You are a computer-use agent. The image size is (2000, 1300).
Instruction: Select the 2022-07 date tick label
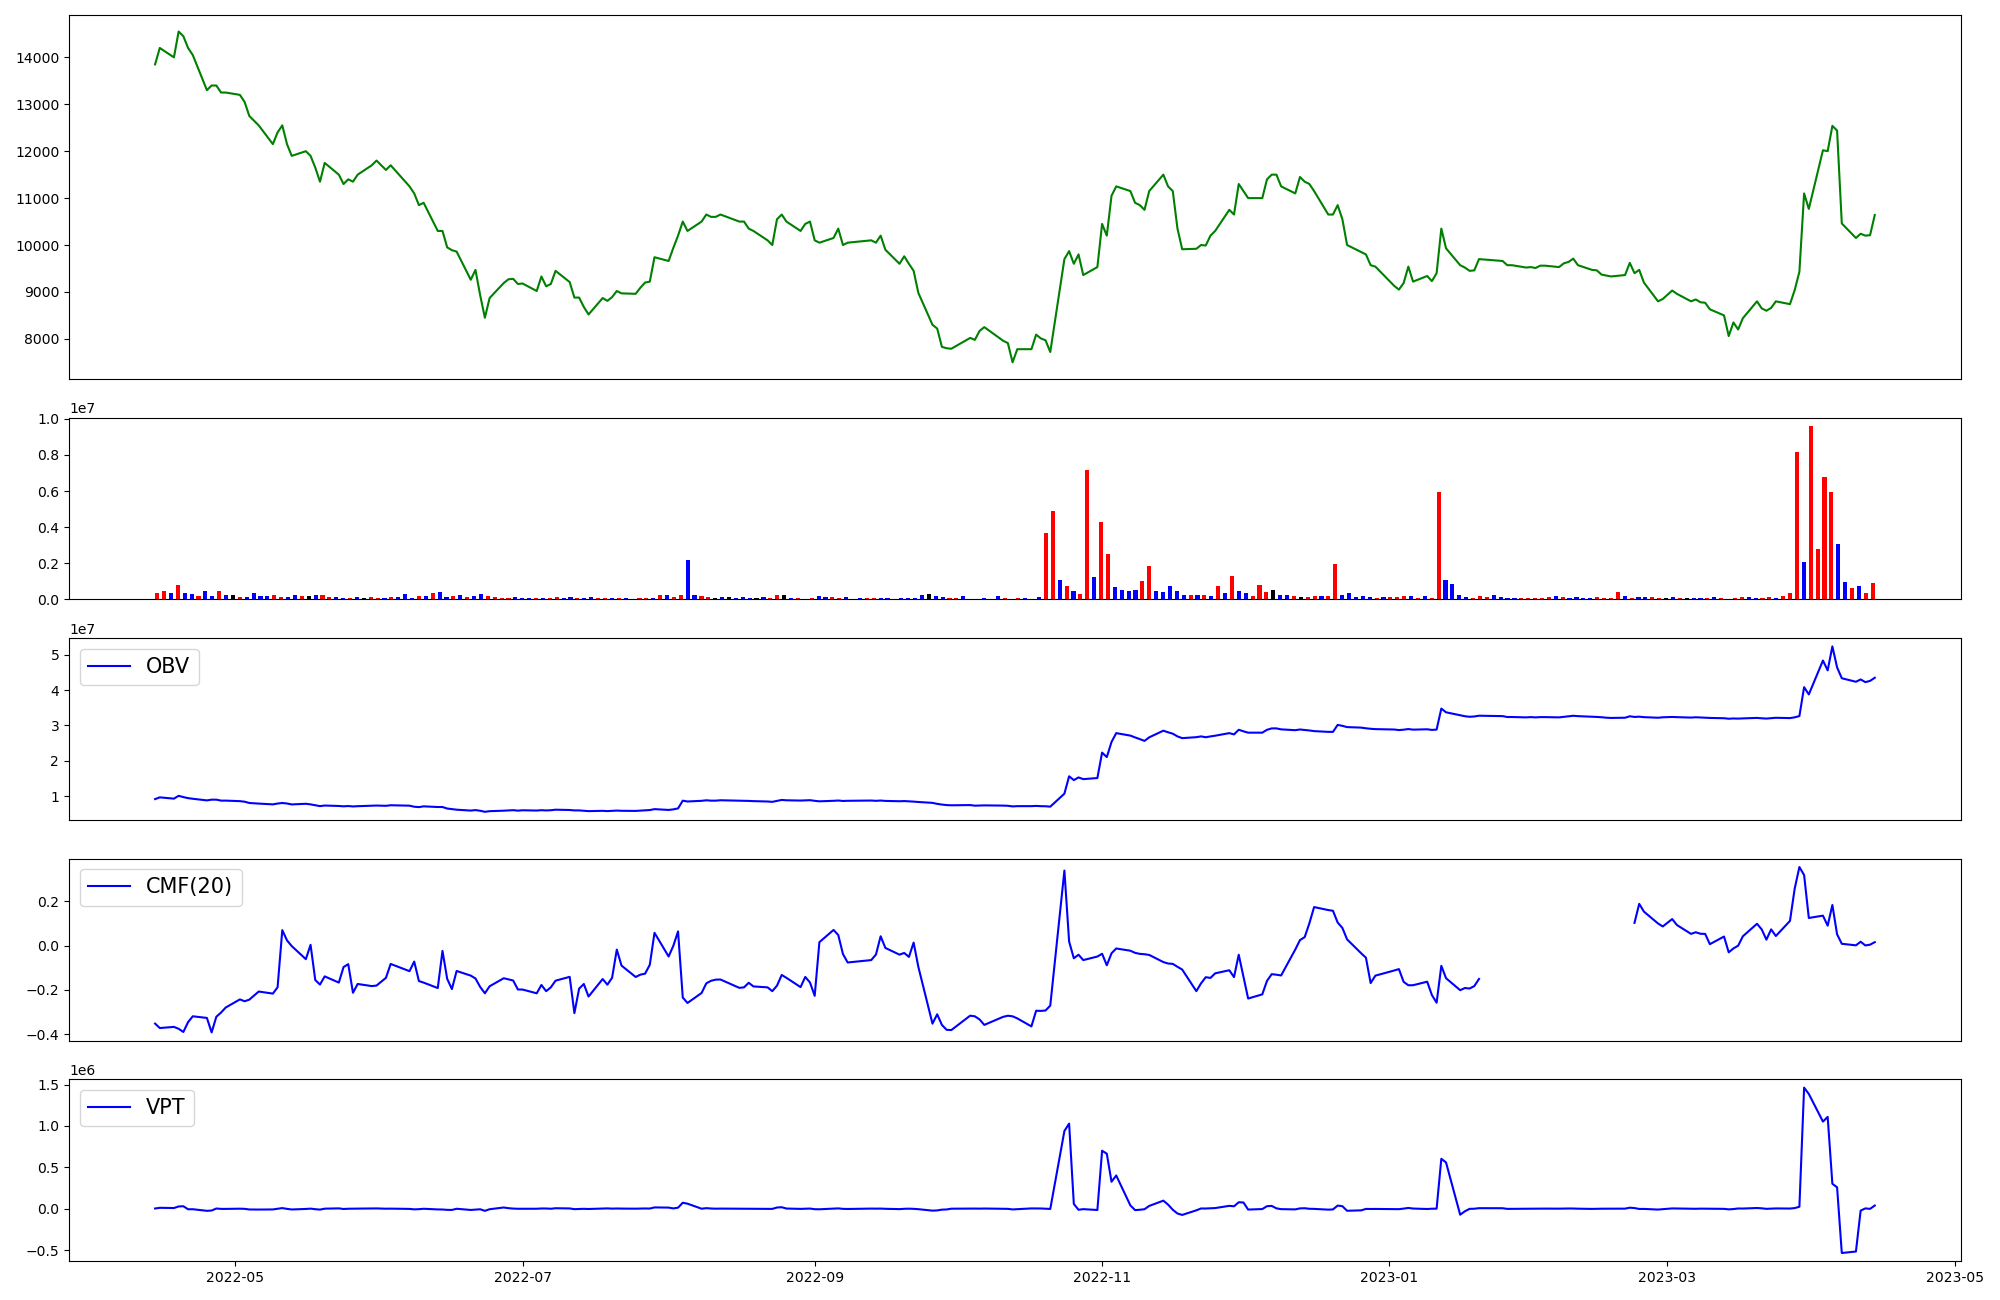tap(523, 1277)
